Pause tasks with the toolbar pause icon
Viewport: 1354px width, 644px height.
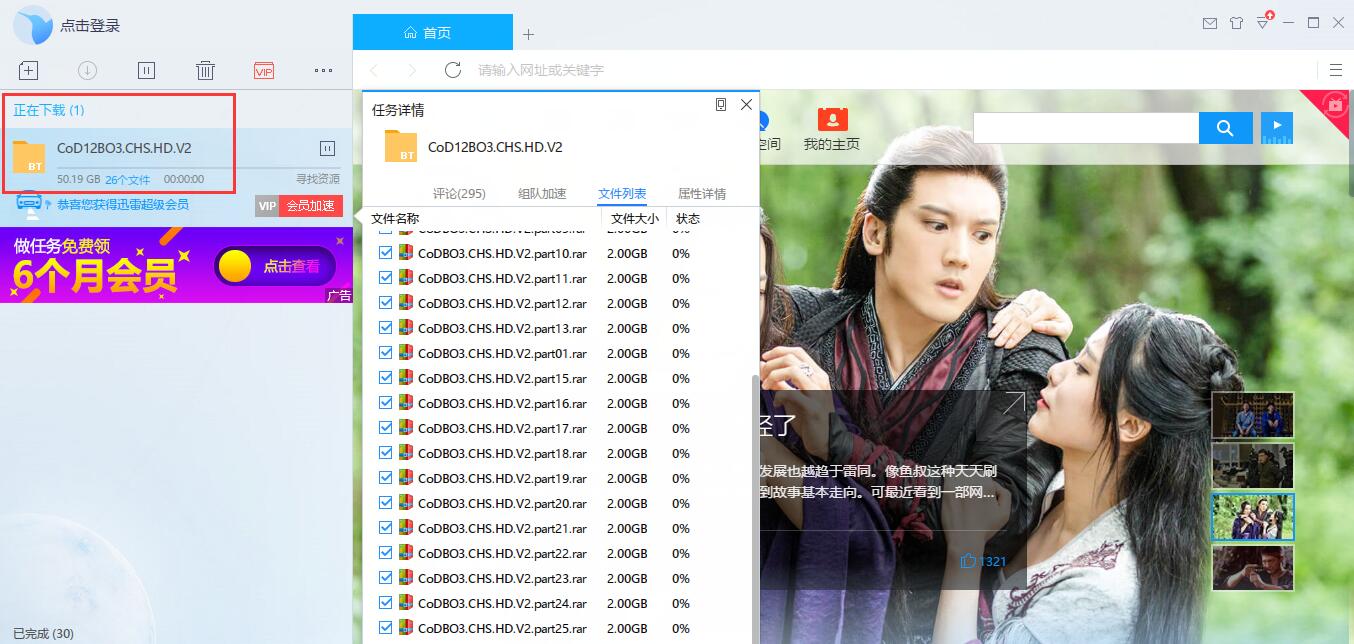[146, 70]
